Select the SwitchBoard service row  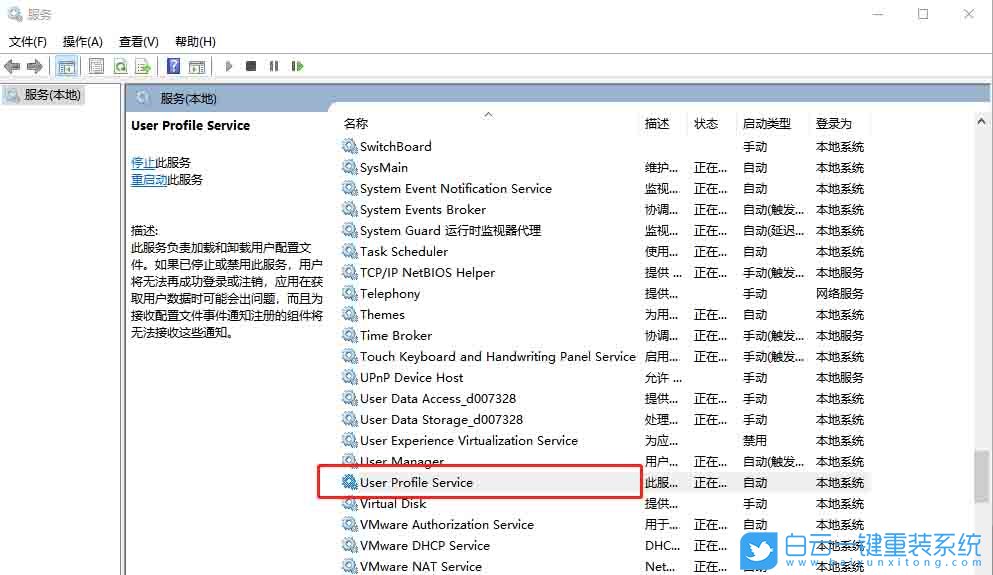605,147
